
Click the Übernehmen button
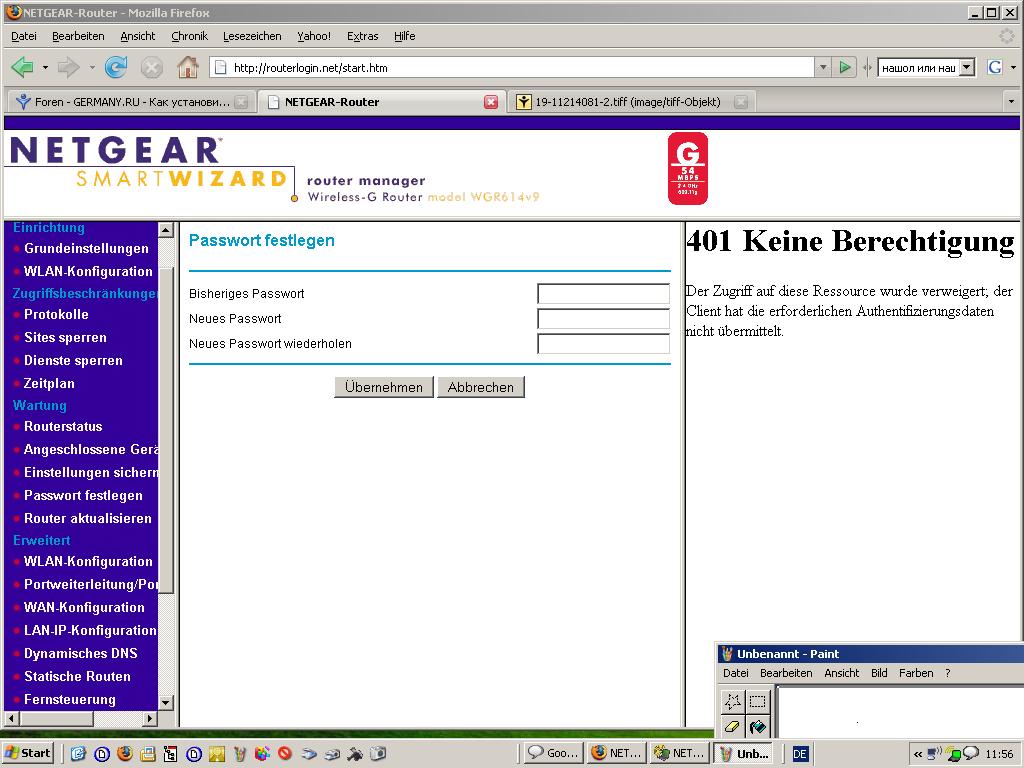384,387
